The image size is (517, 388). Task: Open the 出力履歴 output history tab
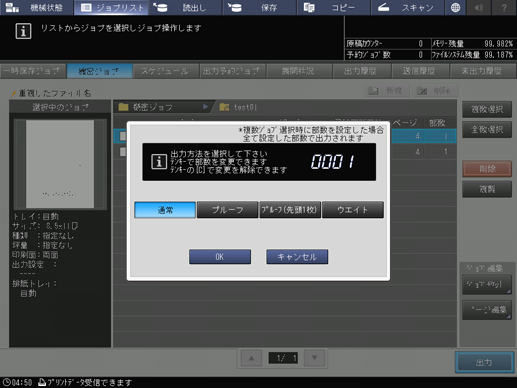361,71
